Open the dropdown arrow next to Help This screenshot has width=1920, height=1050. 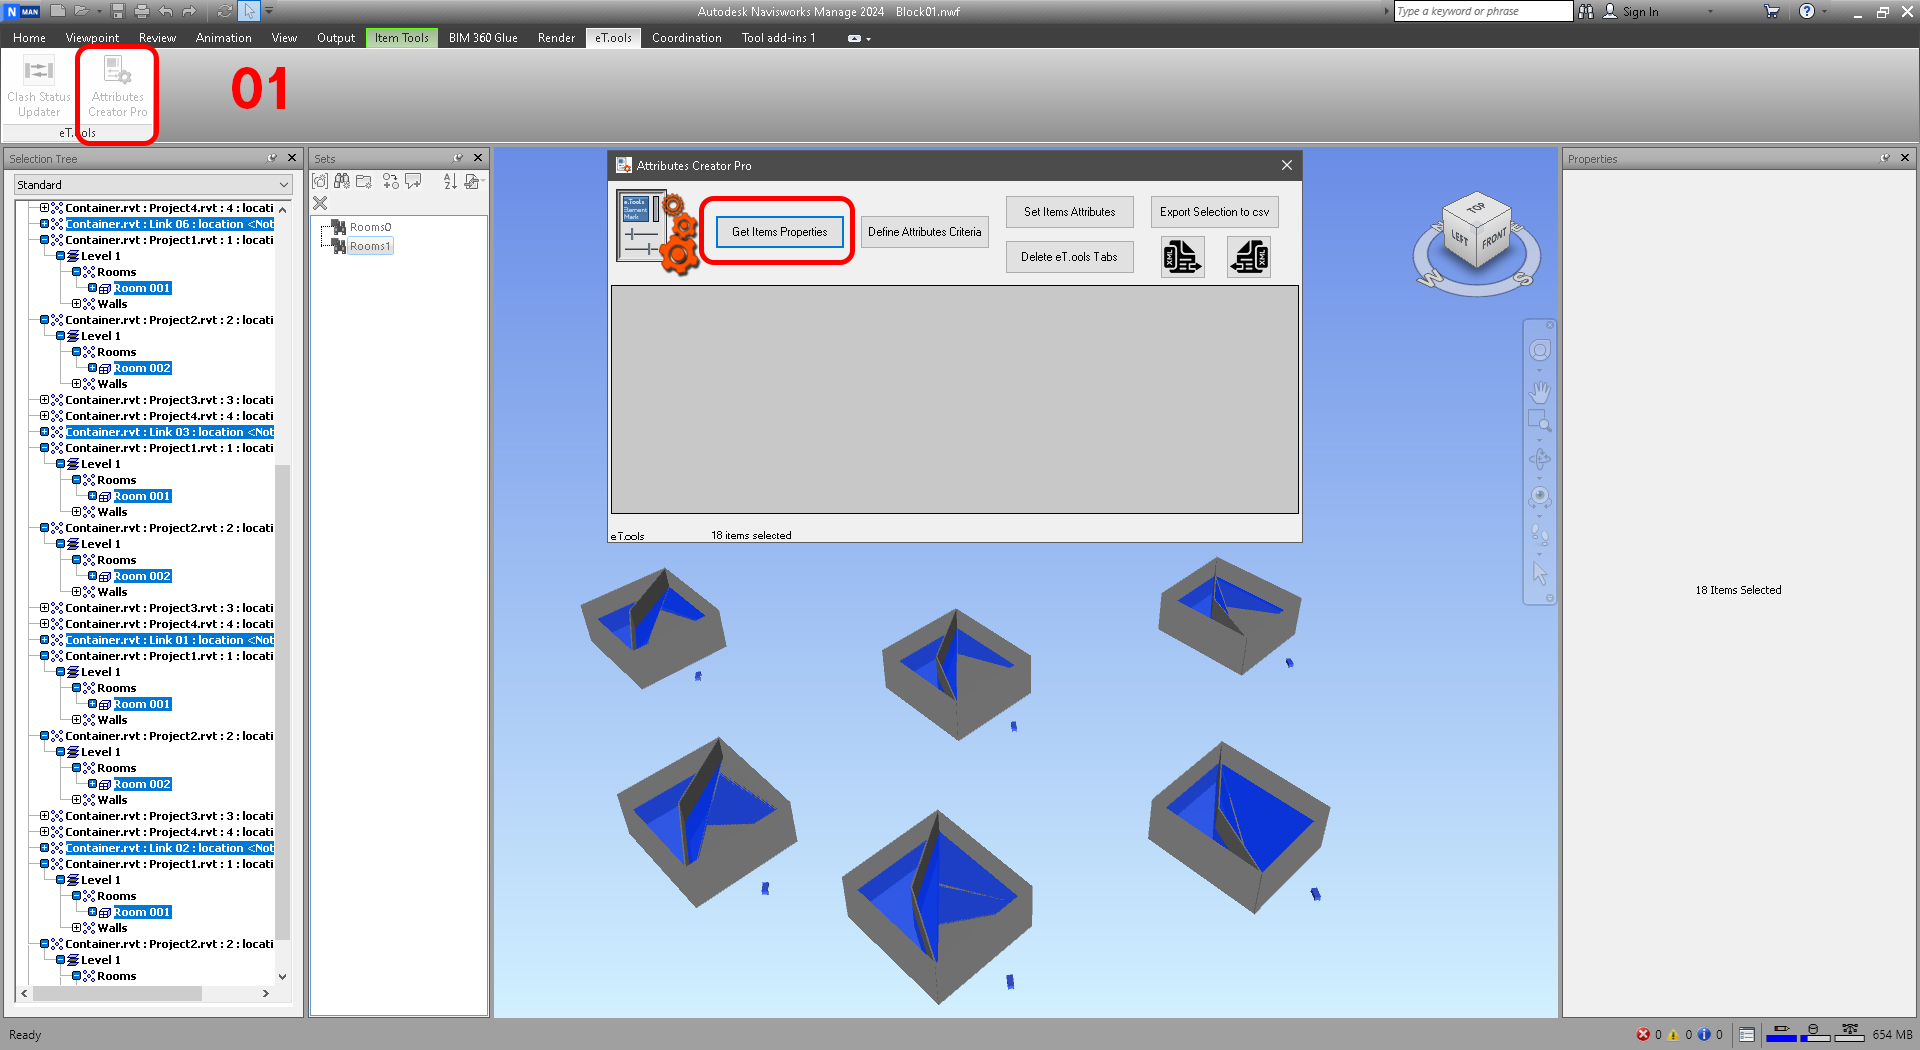click(x=1825, y=11)
